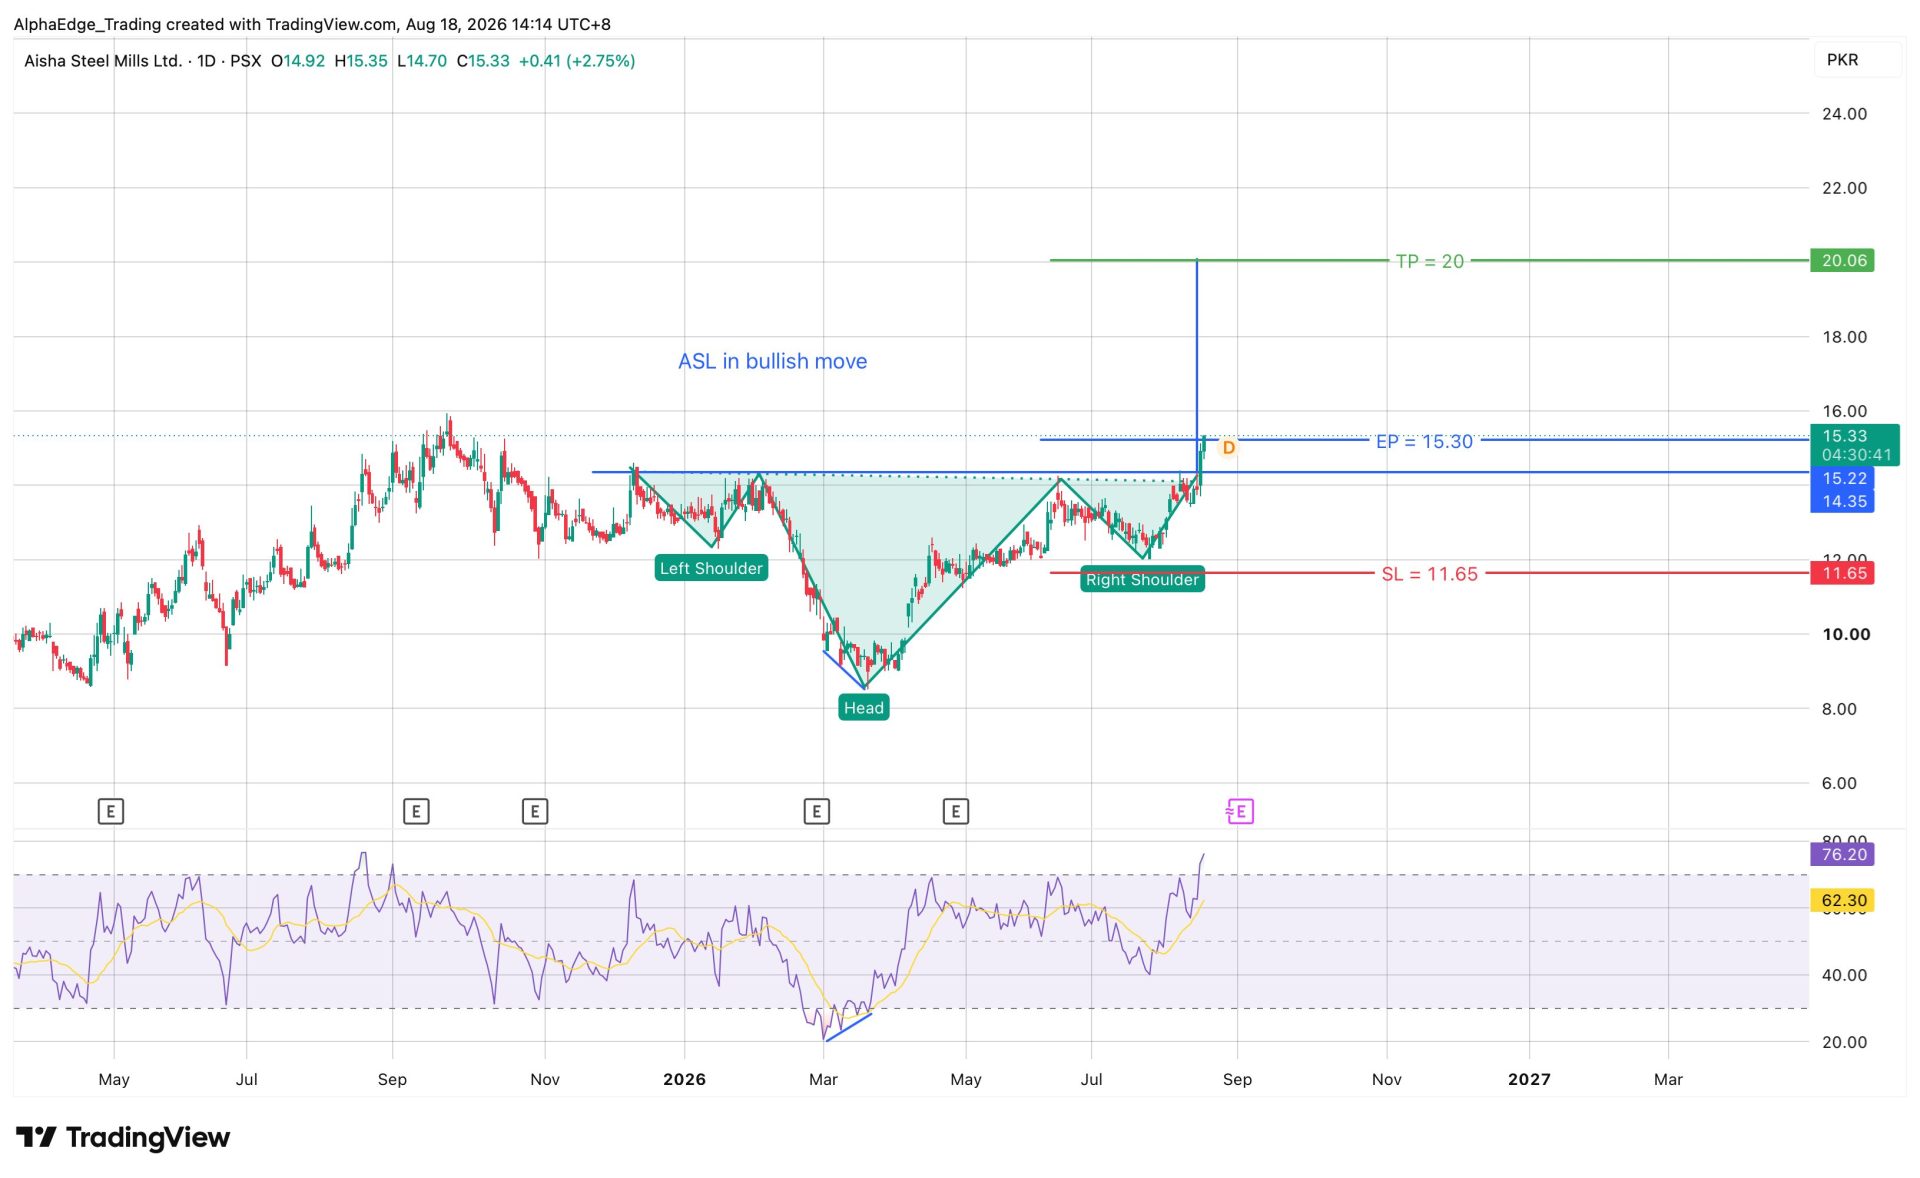The width and height of the screenshot is (1920, 1178).
Task: Click the blue 15.22 price tag
Action: [x=1842, y=478]
